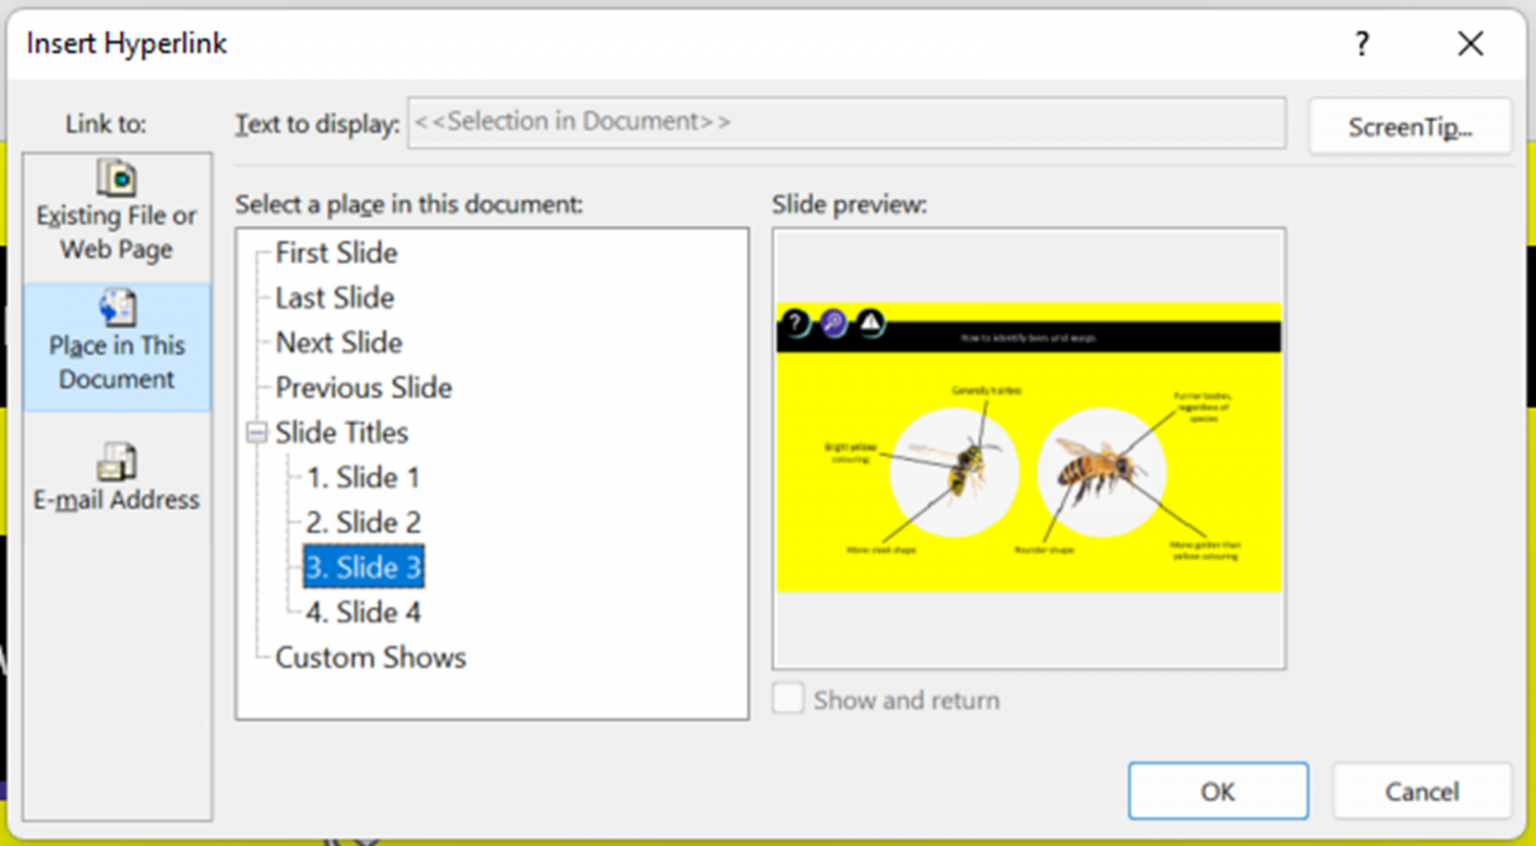The width and height of the screenshot is (1536, 846).
Task: Select First Slide in the document tree
Action: [336, 253]
